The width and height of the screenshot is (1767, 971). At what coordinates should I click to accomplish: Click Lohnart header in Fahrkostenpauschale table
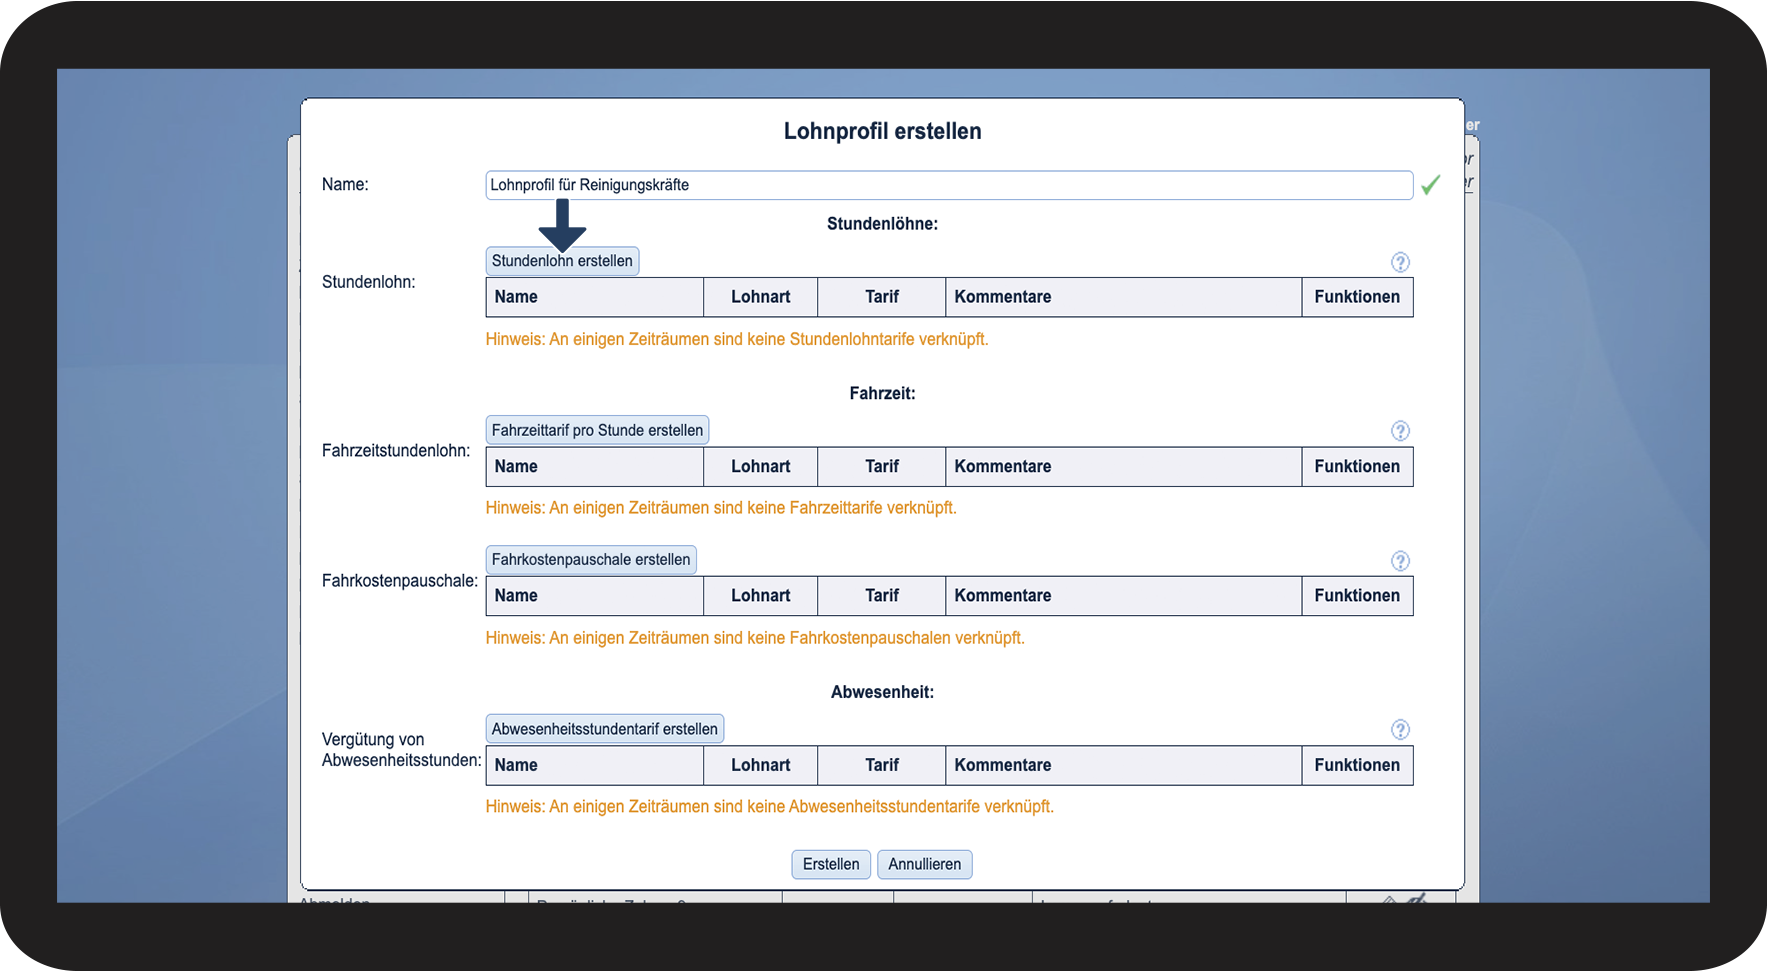[761, 596]
